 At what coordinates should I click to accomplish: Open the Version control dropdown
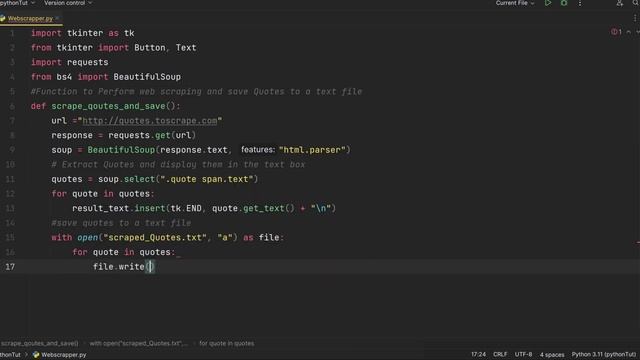click(x=68, y=3)
